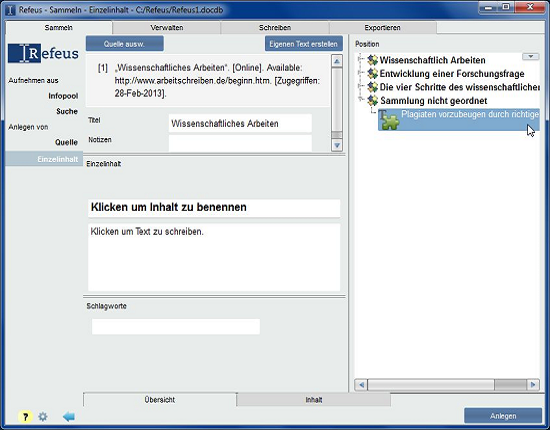
Task: Select Wissenschaftlich Arbeiten tree item
Action: pyautogui.click(x=432, y=60)
